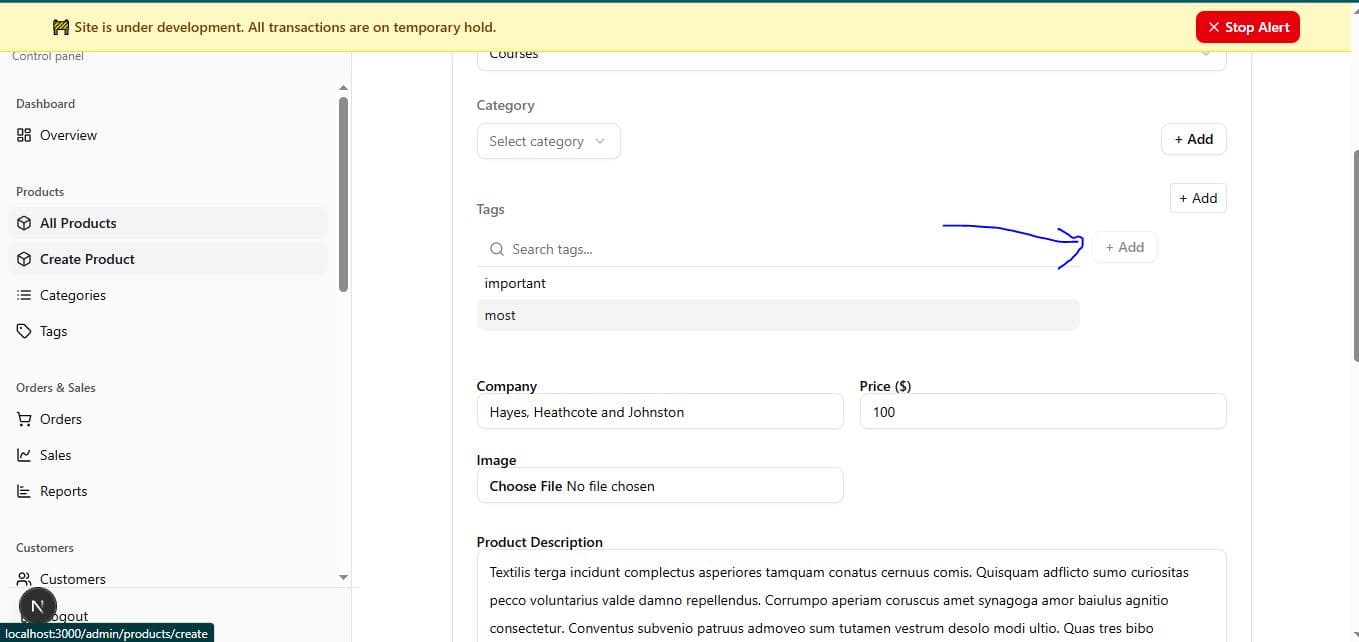1359x642 pixels.
Task: Expand the Courses dropdown chevron
Action: (x=1206, y=54)
